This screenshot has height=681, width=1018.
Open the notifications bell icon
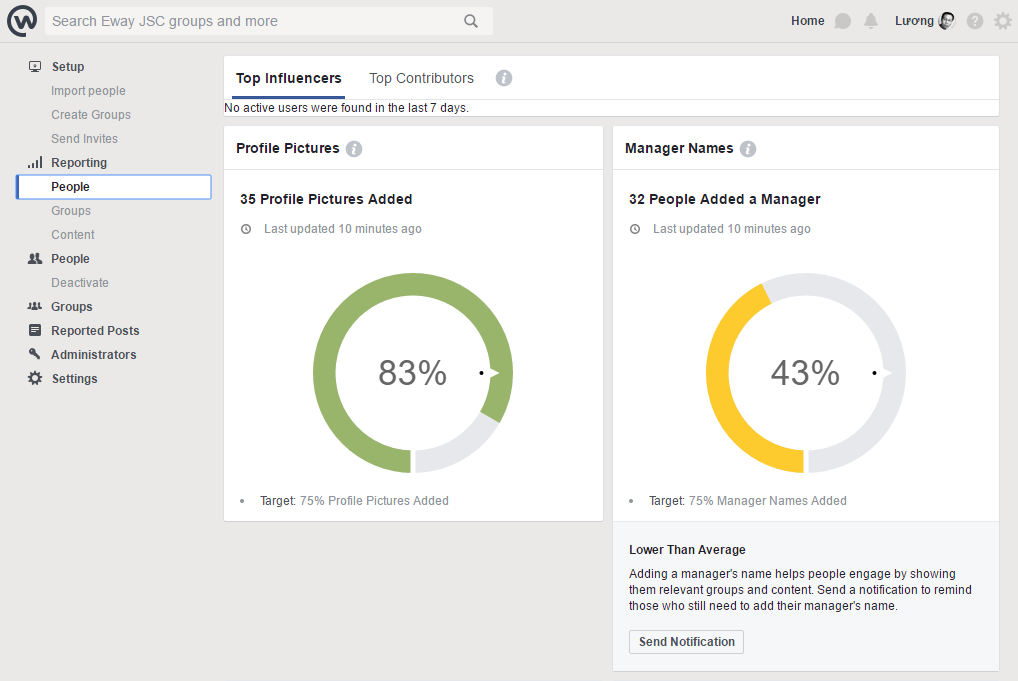coord(871,21)
